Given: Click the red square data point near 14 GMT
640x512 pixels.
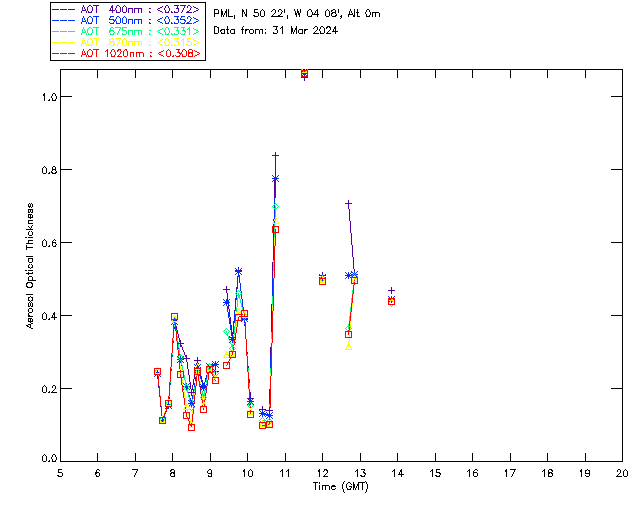Looking at the screenshot, I should coord(391,302).
